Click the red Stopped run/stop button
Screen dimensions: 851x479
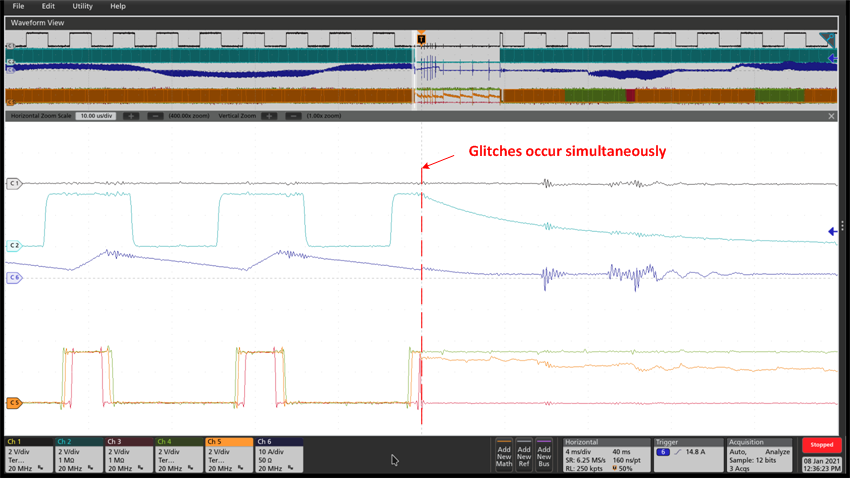click(821, 445)
